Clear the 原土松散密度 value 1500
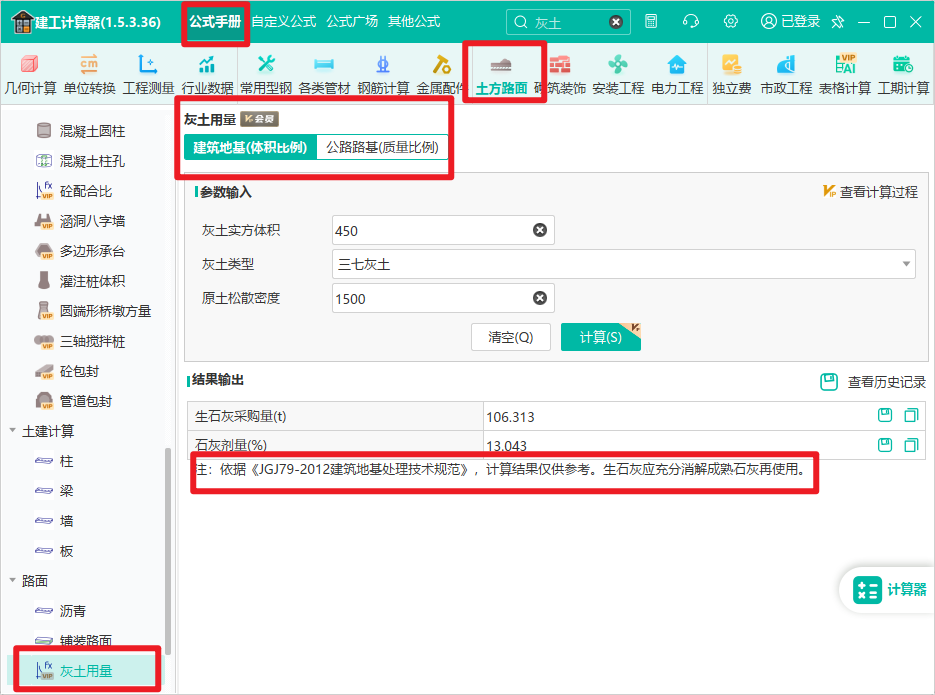 tap(540, 298)
